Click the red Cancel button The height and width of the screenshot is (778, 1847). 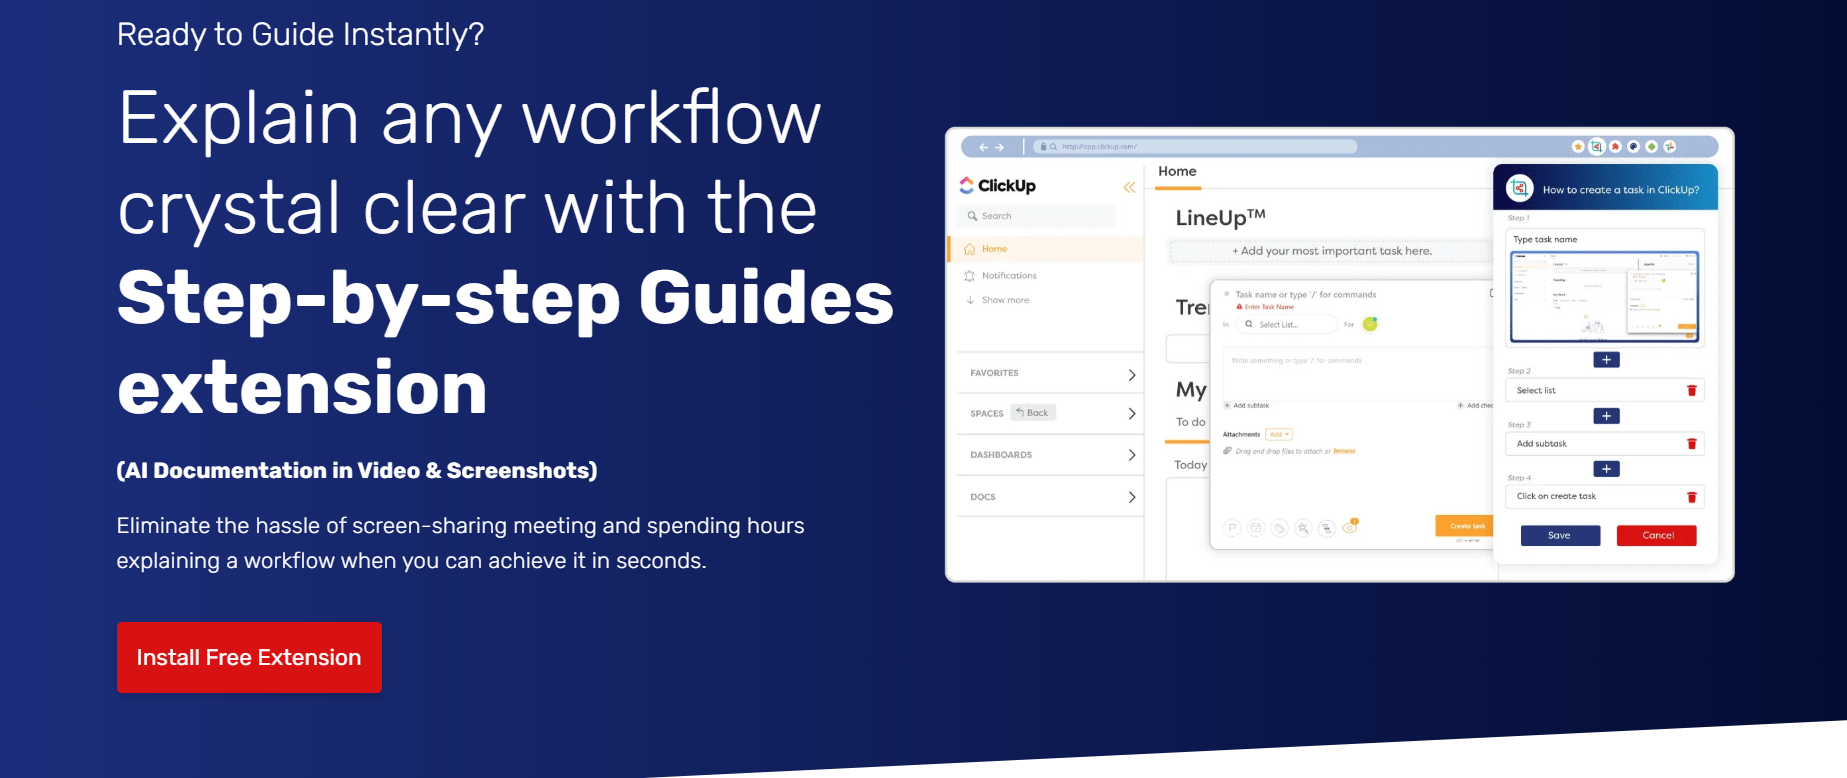tap(1657, 536)
